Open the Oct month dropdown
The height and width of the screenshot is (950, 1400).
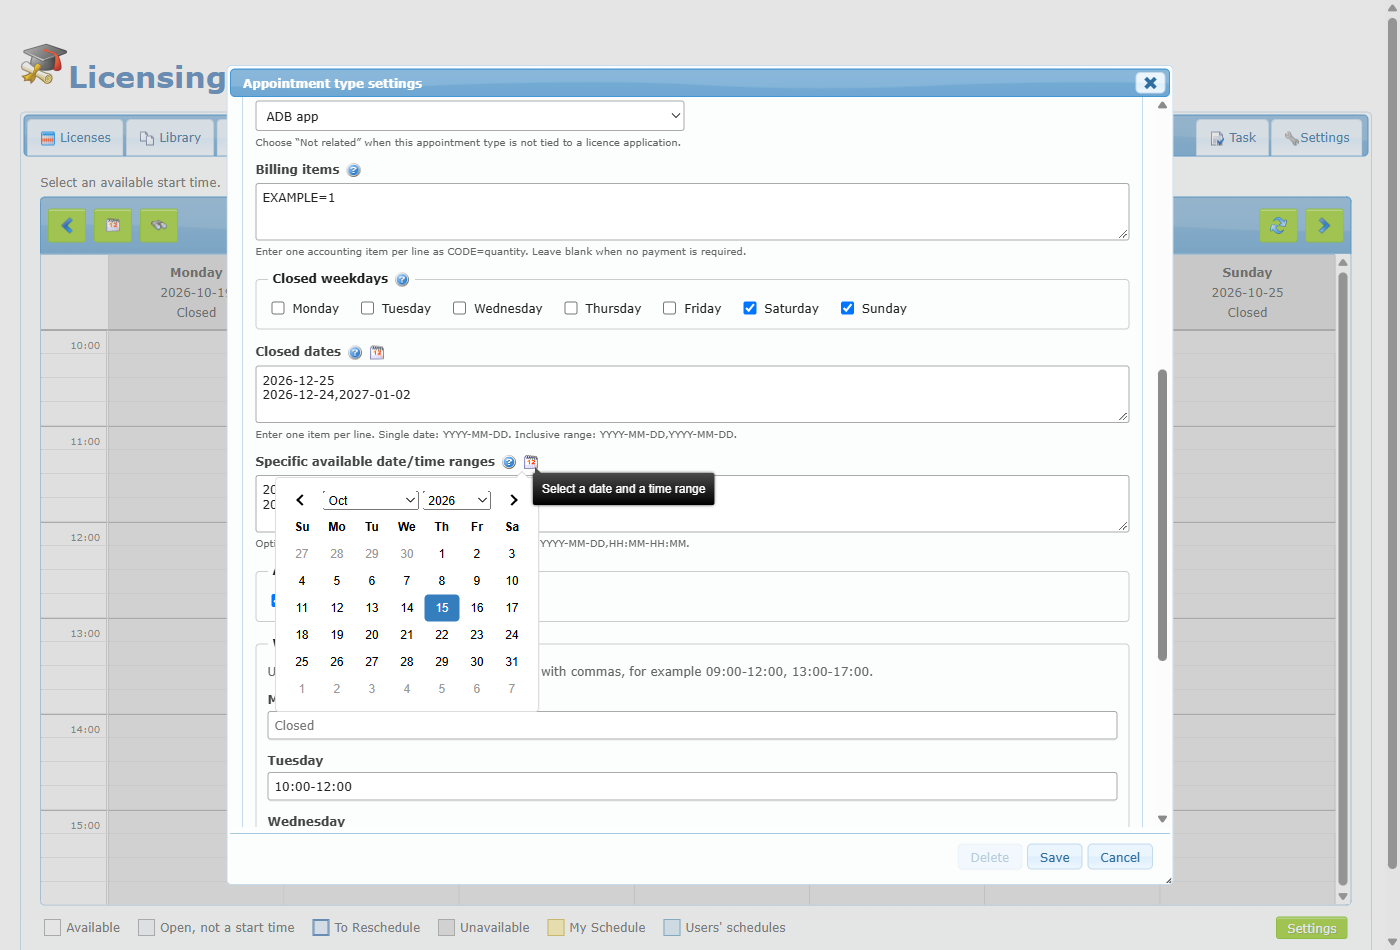pyautogui.click(x=370, y=500)
